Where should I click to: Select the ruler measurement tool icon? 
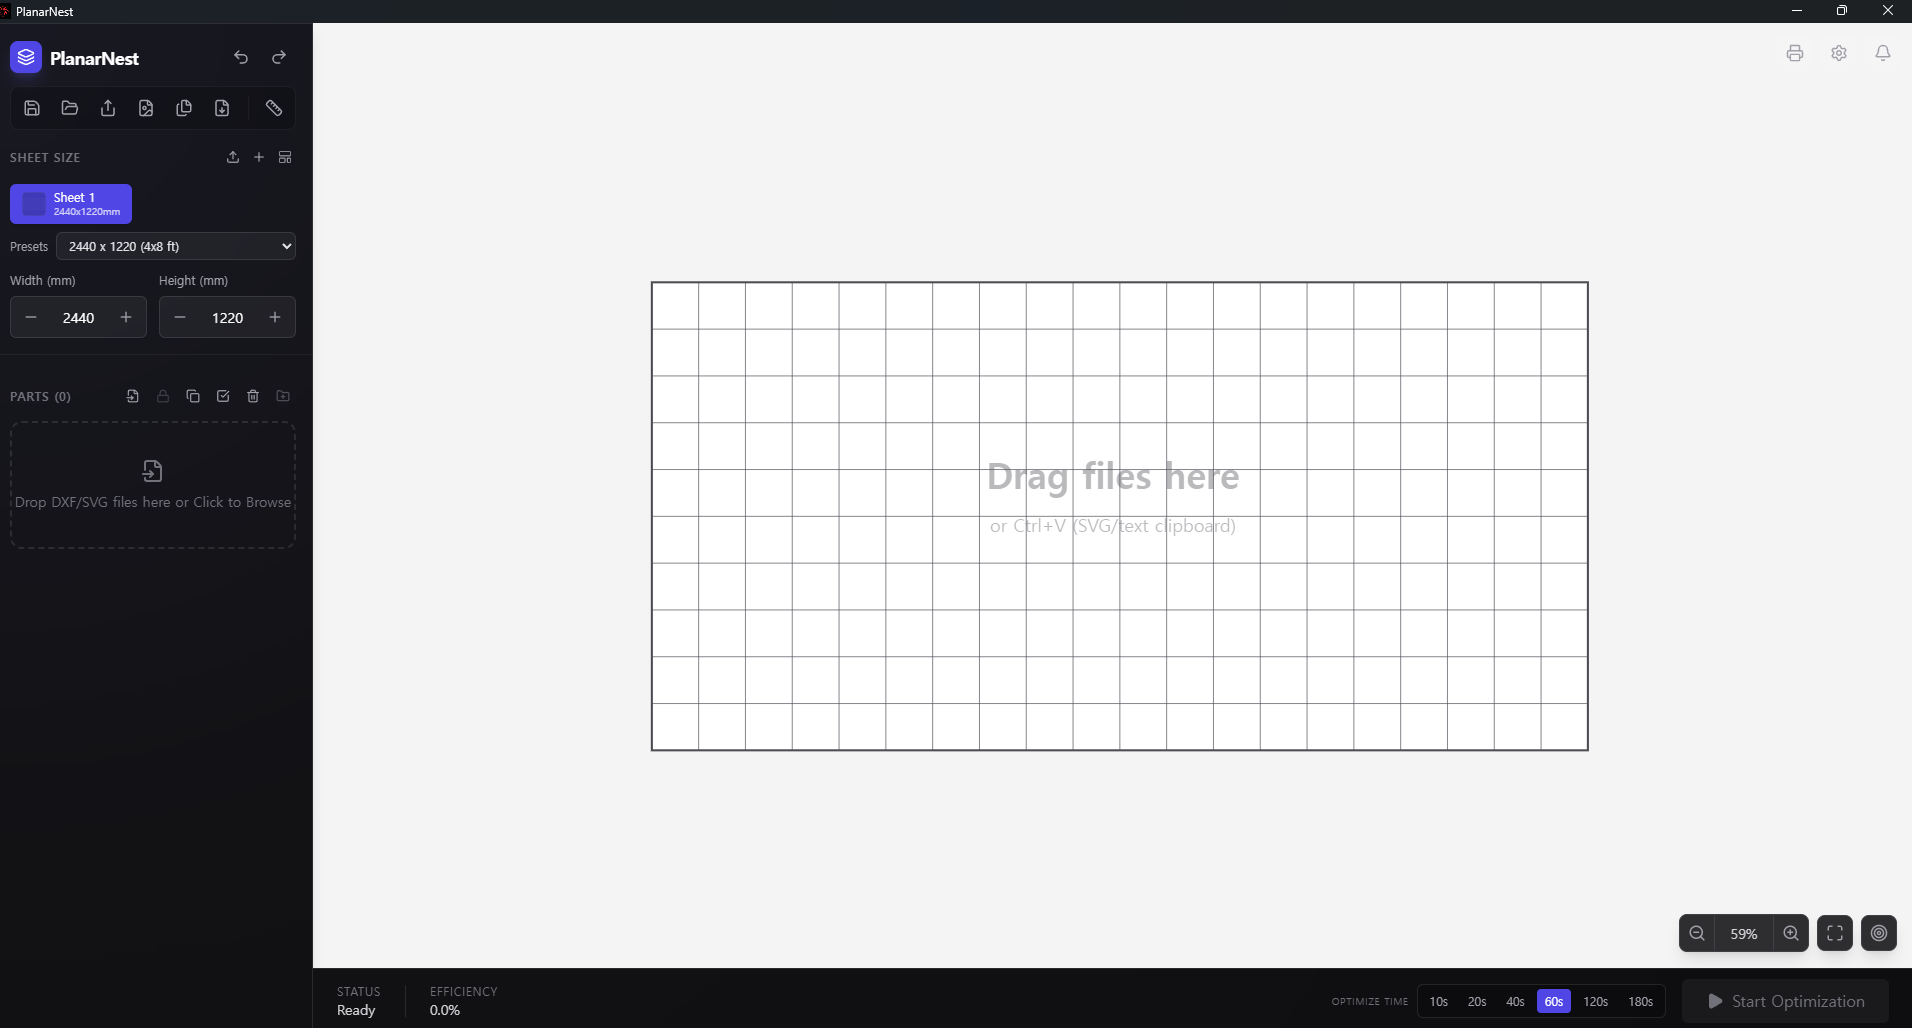pyautogui.click(x=271, y=108)
